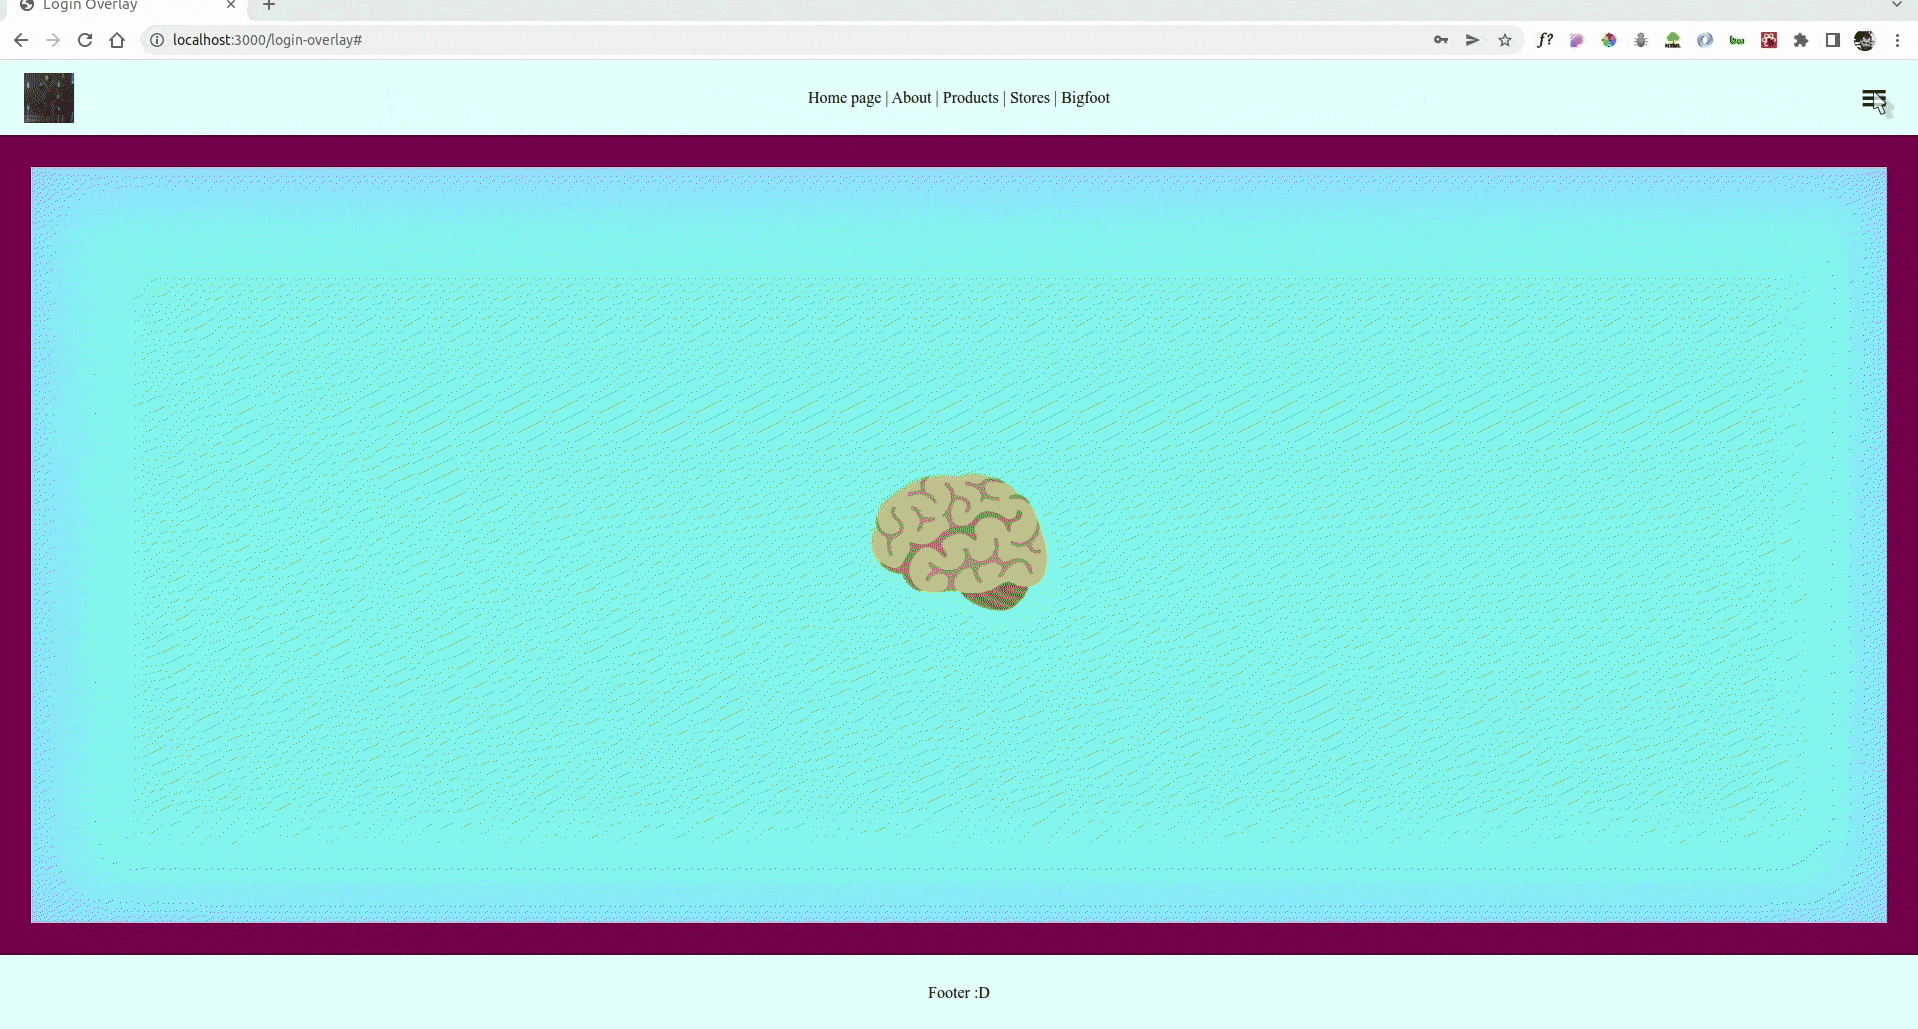Open the Extensions puzzle piece menu

click(x=1801, y=40)
